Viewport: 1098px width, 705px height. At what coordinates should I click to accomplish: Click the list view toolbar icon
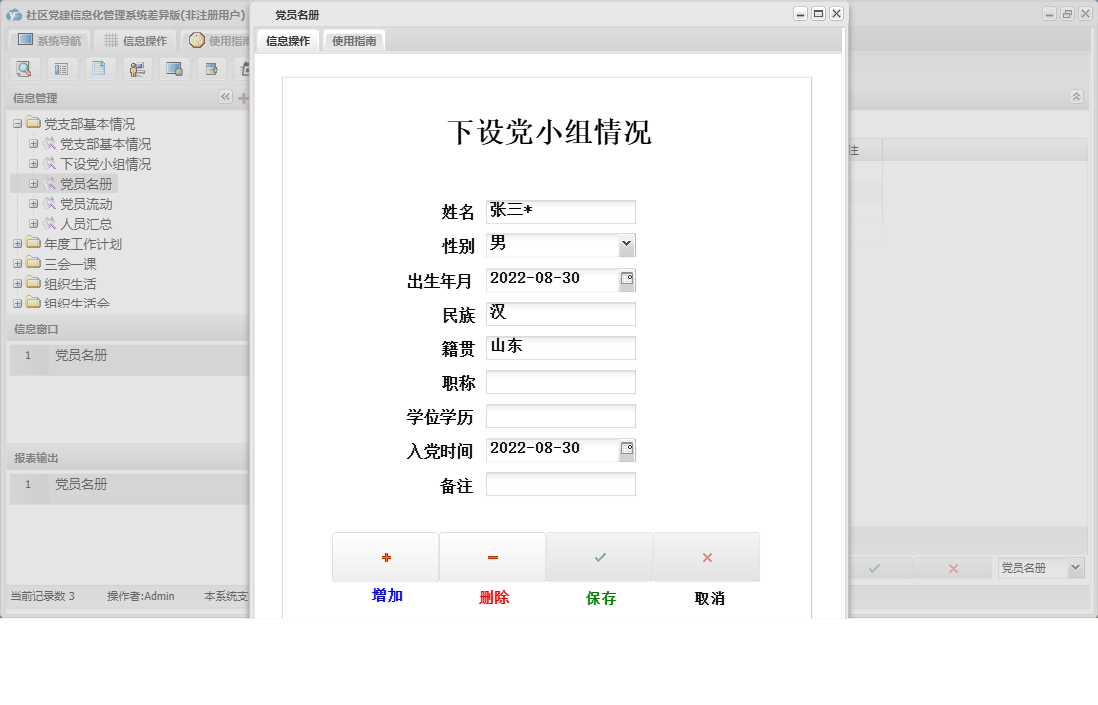click(61, 68)
